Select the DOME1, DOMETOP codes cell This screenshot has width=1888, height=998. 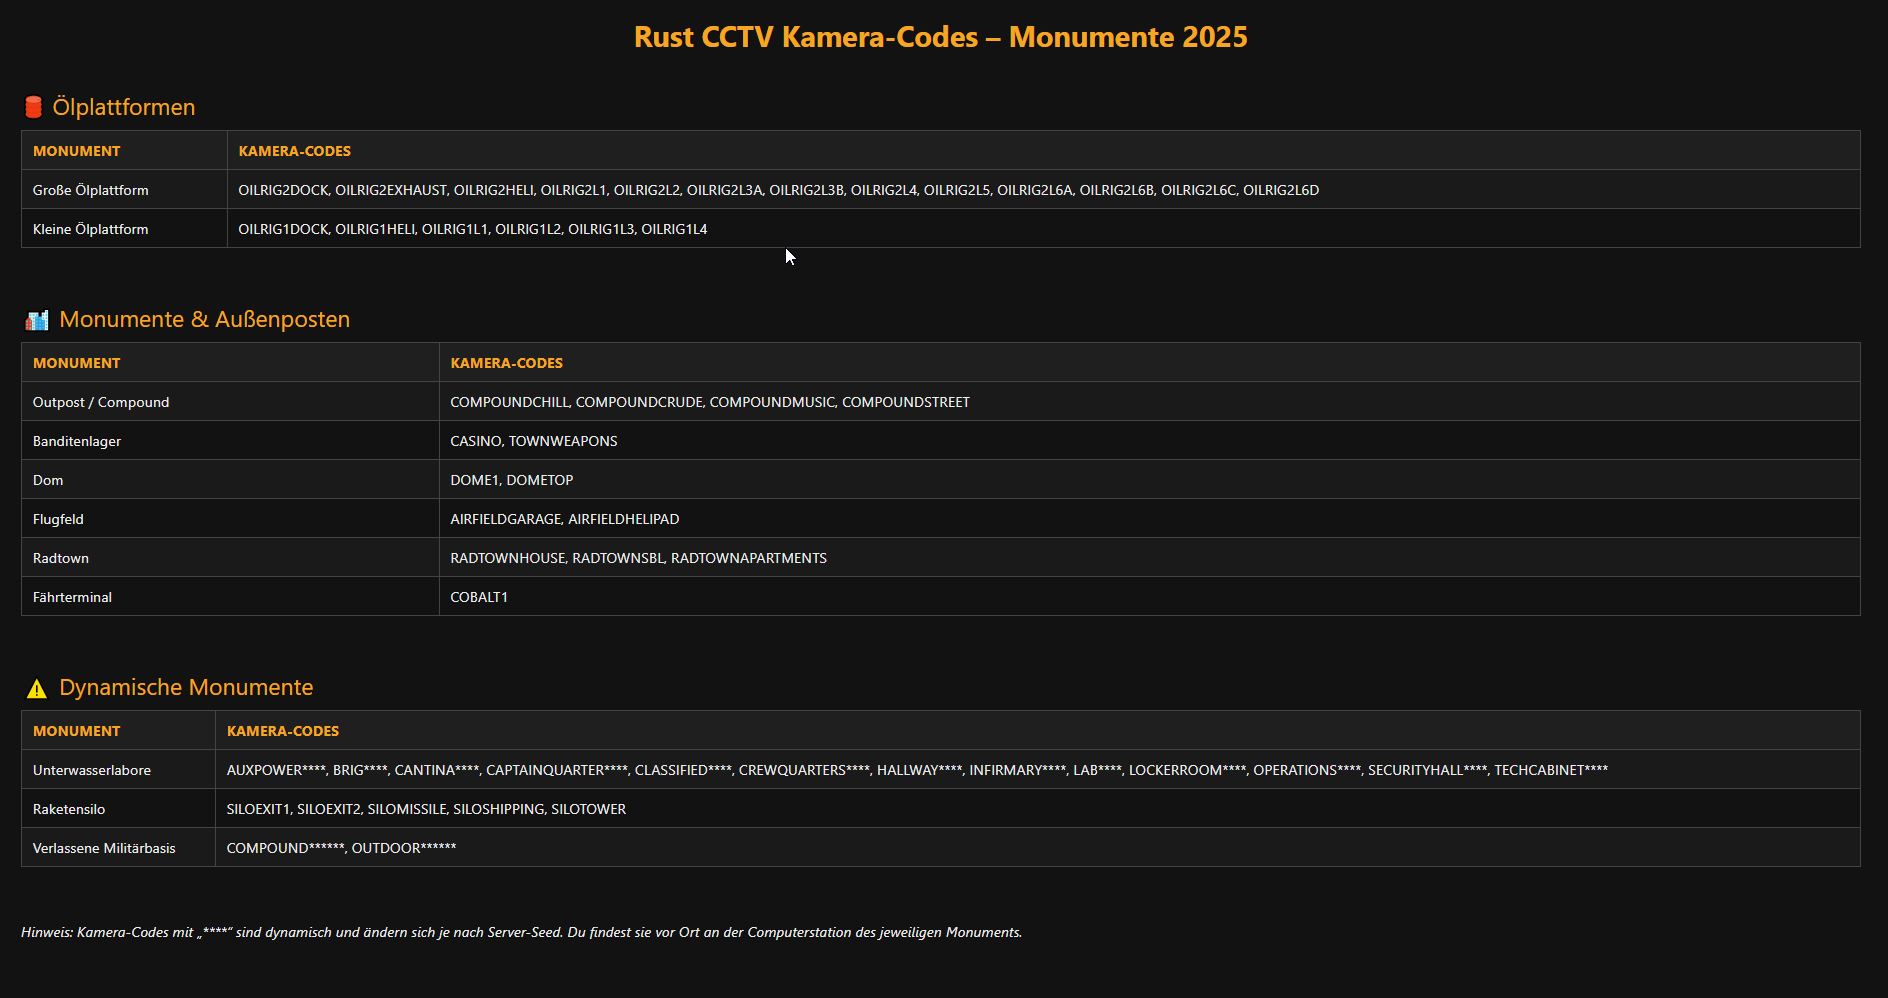click(511, 480)
